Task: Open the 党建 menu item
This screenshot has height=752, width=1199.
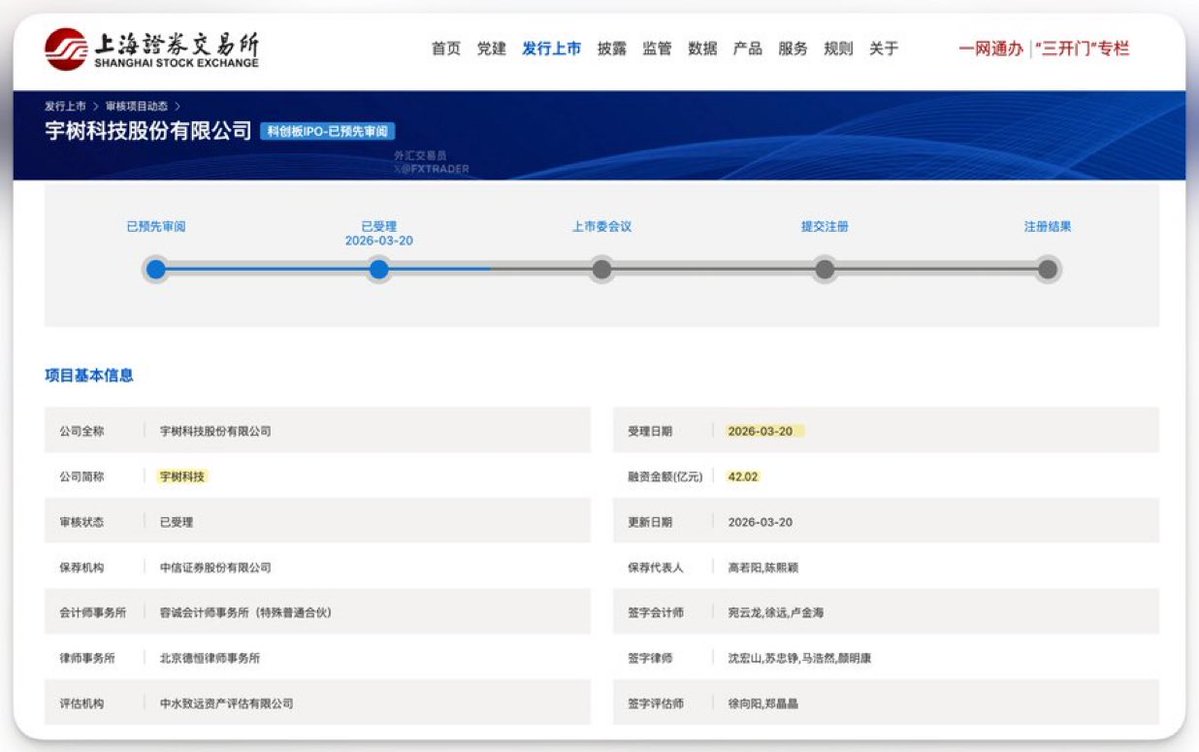Action: click(x=491, y=49)
